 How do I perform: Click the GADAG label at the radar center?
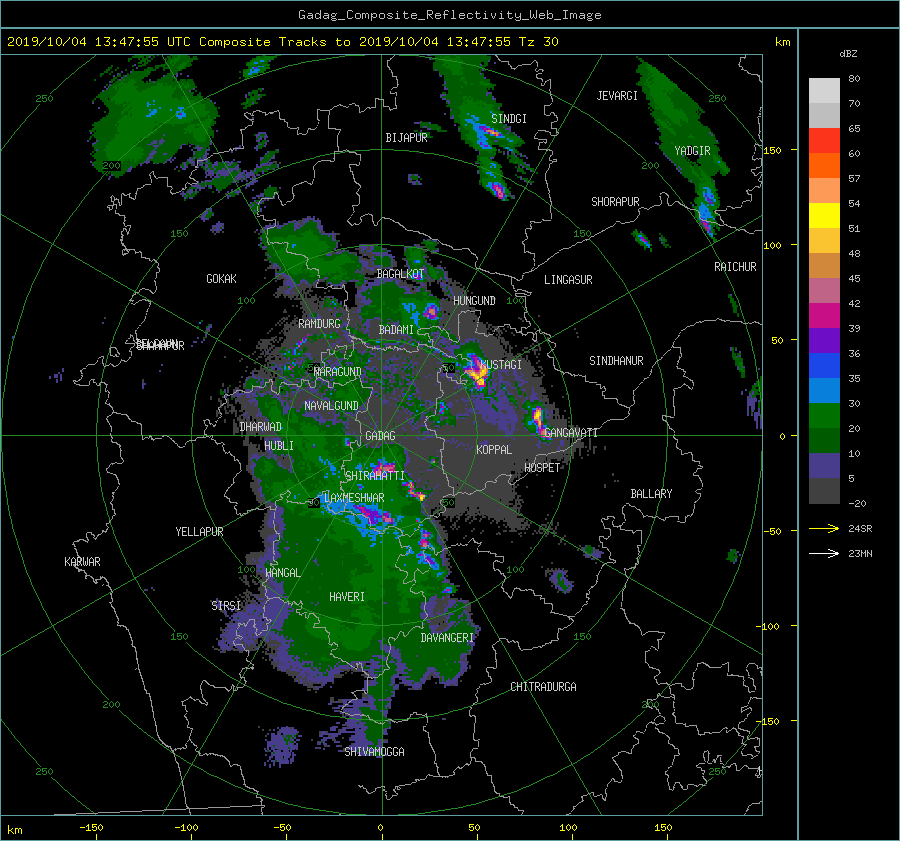380,436
